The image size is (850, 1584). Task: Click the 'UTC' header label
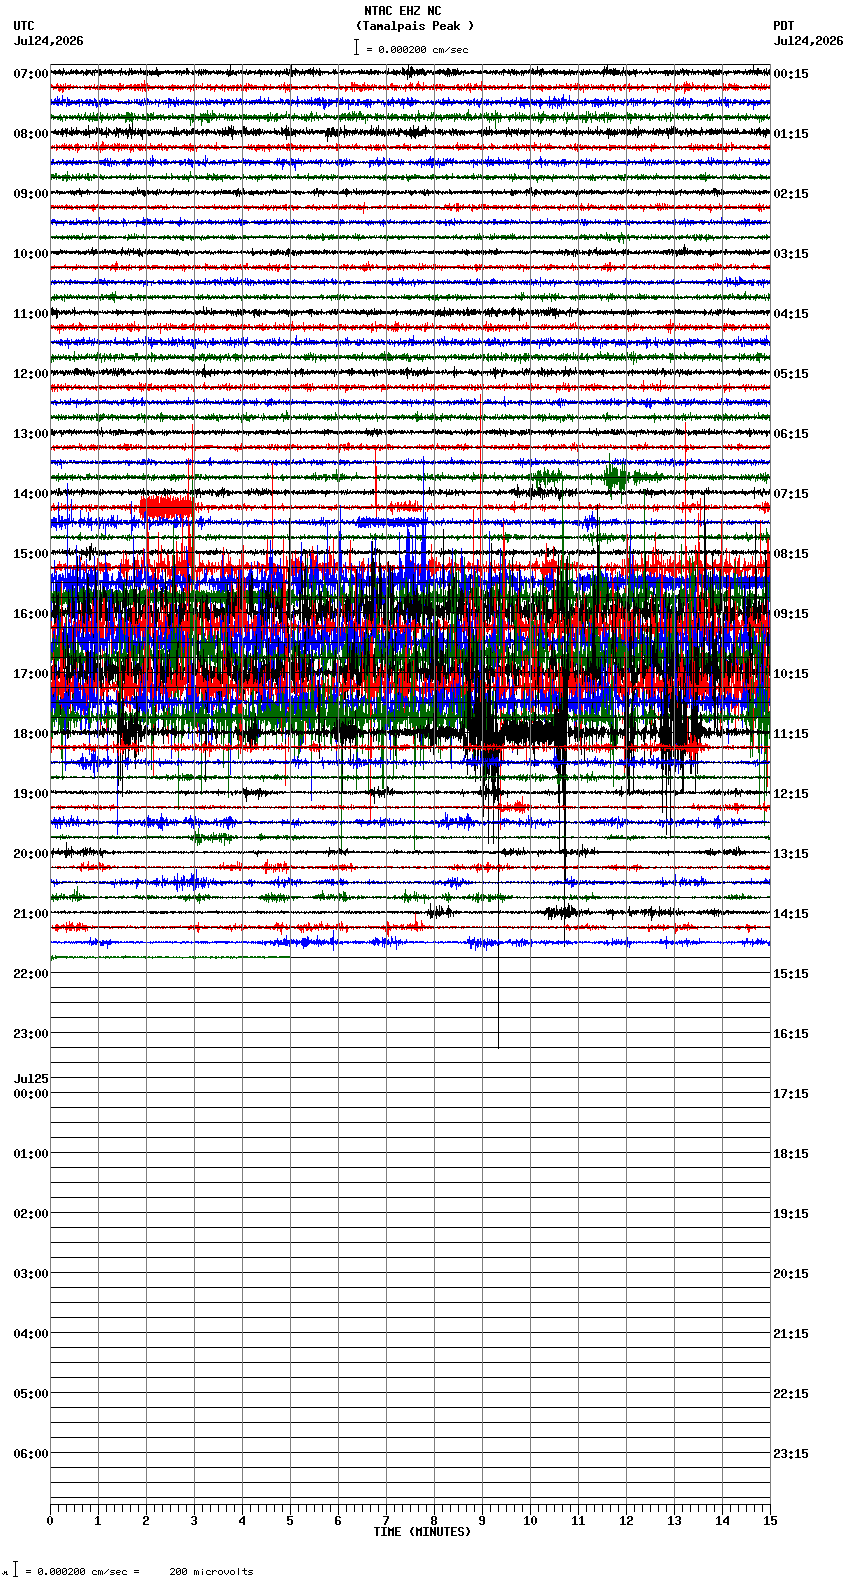[24, 26]
